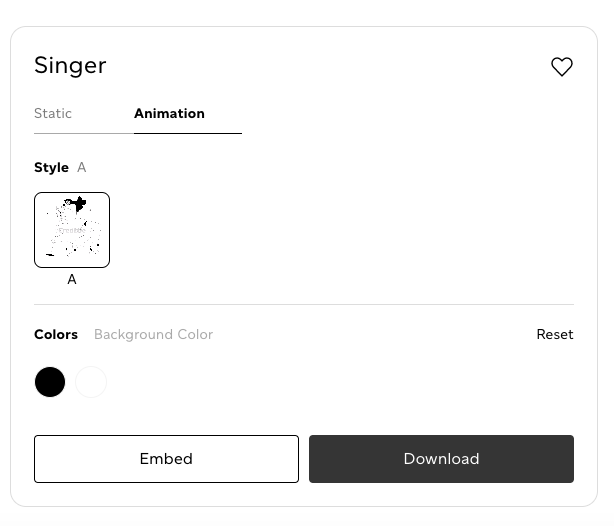The image size is (614, 526).
Task: Click the outlined Embed button
Action: [x=166, y=459]
